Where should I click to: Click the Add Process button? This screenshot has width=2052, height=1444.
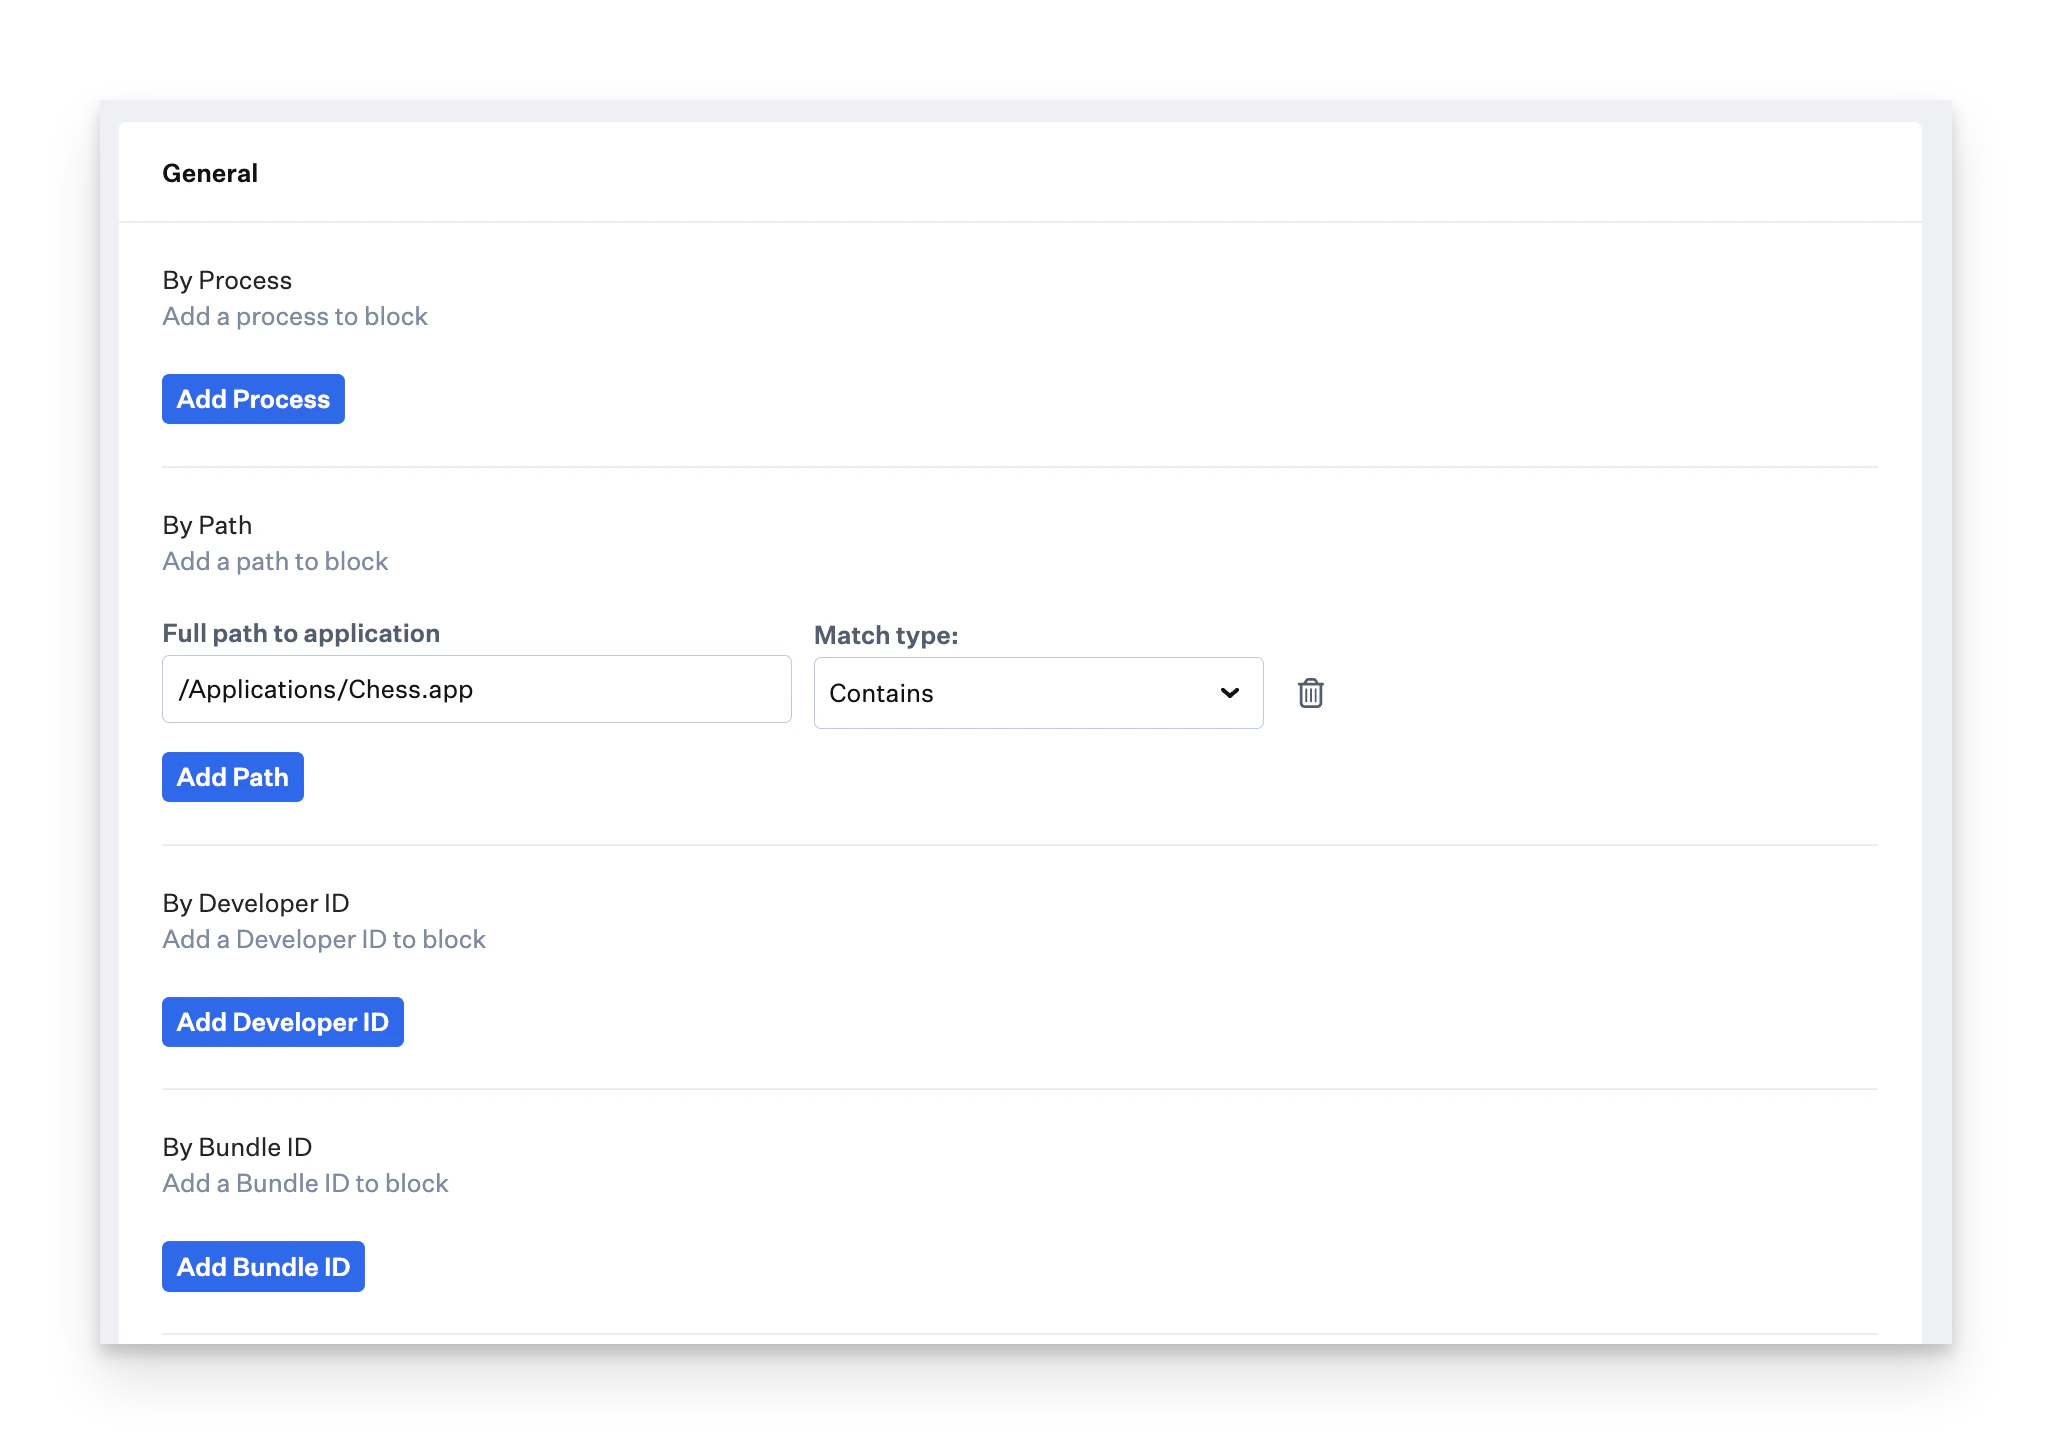point(252,398)
